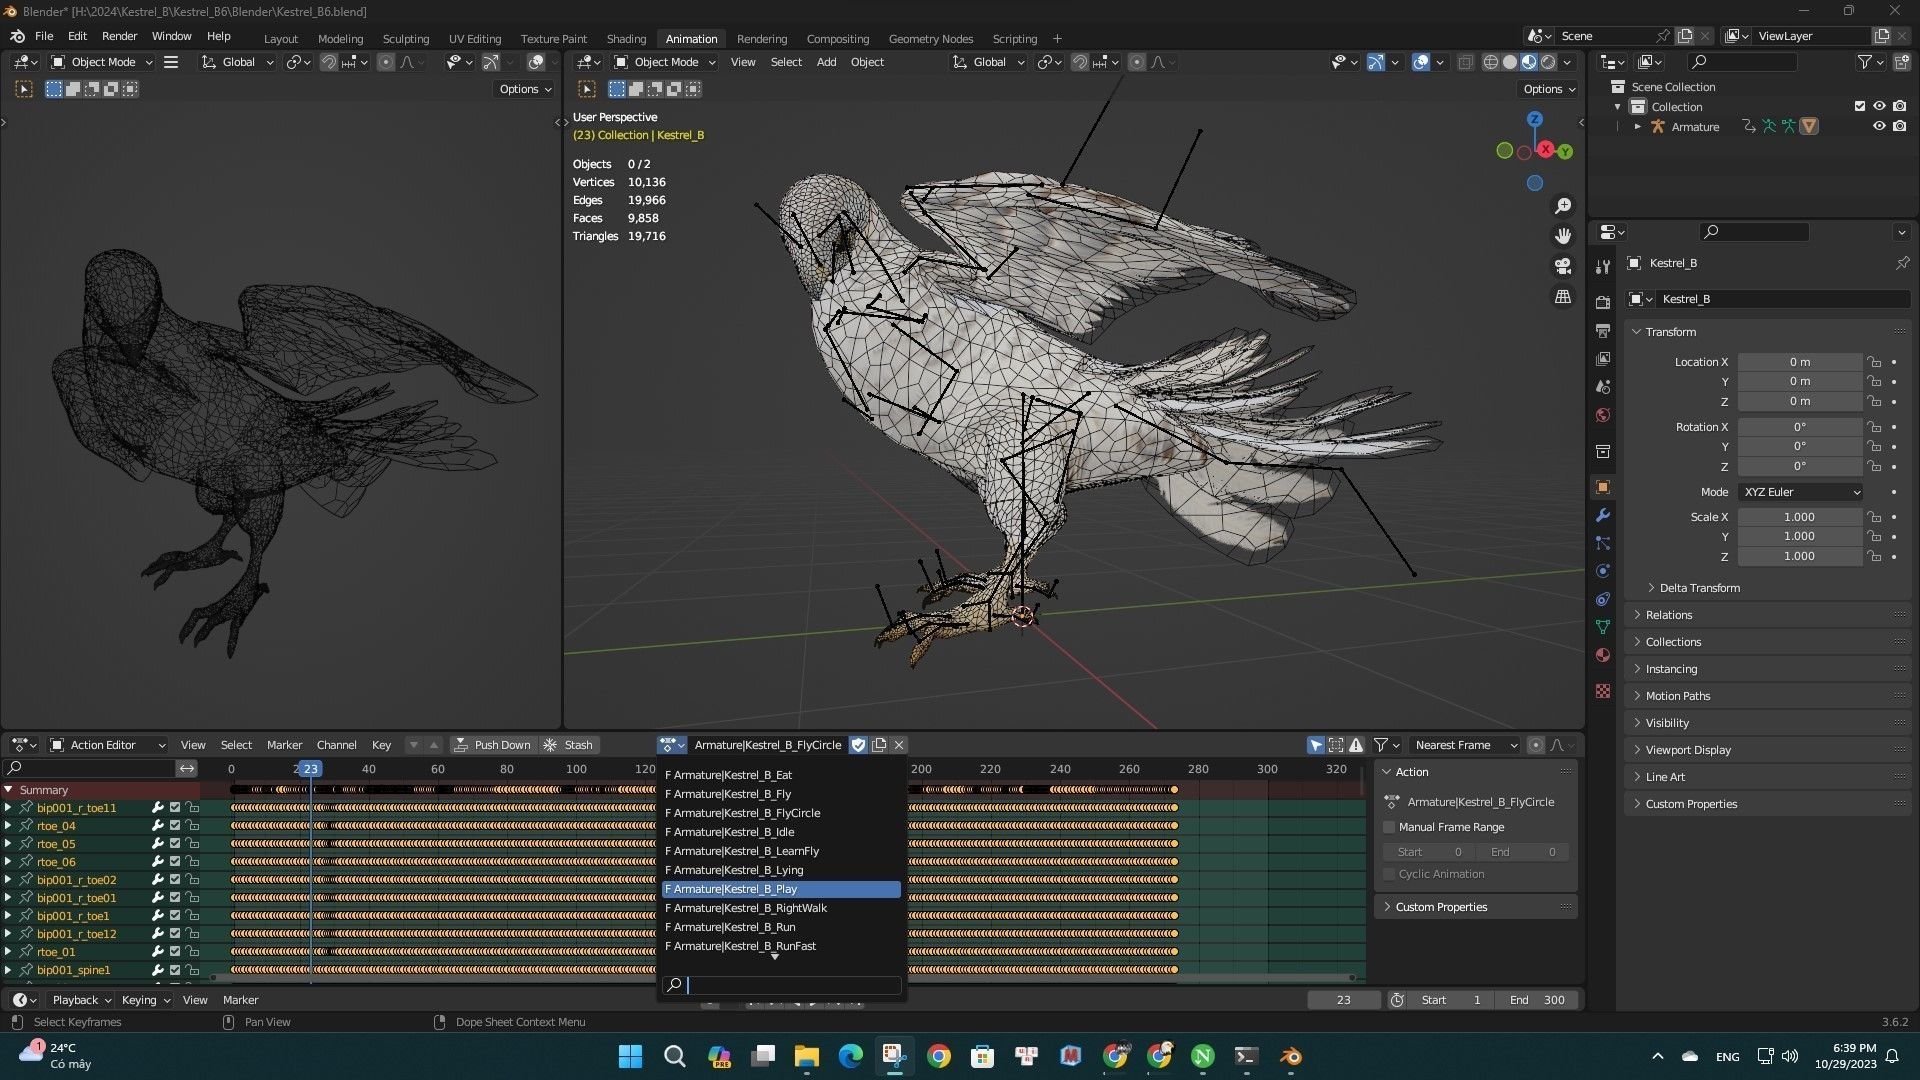The height and width of the screenshot is (1080, 1920).
Task: Toggle the lock on rtoe_05 channel
Action: click(x=192, y=844)
